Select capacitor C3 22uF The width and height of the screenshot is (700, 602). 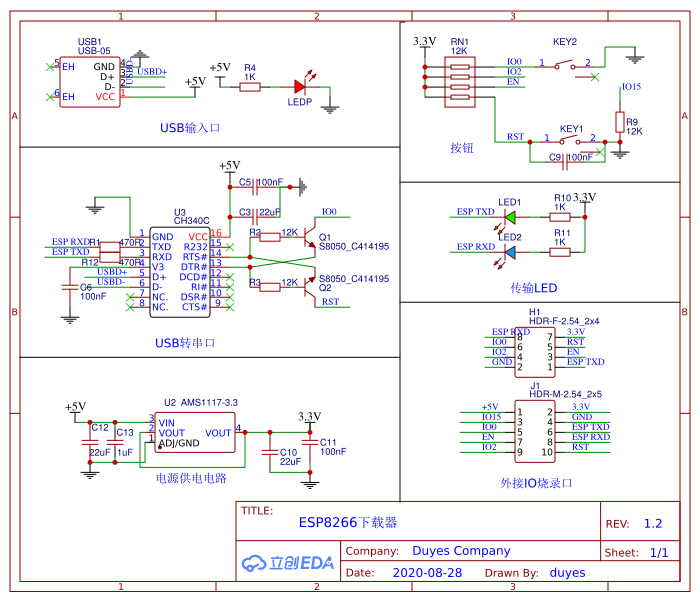pyautogui.click(x=256, y=217)
